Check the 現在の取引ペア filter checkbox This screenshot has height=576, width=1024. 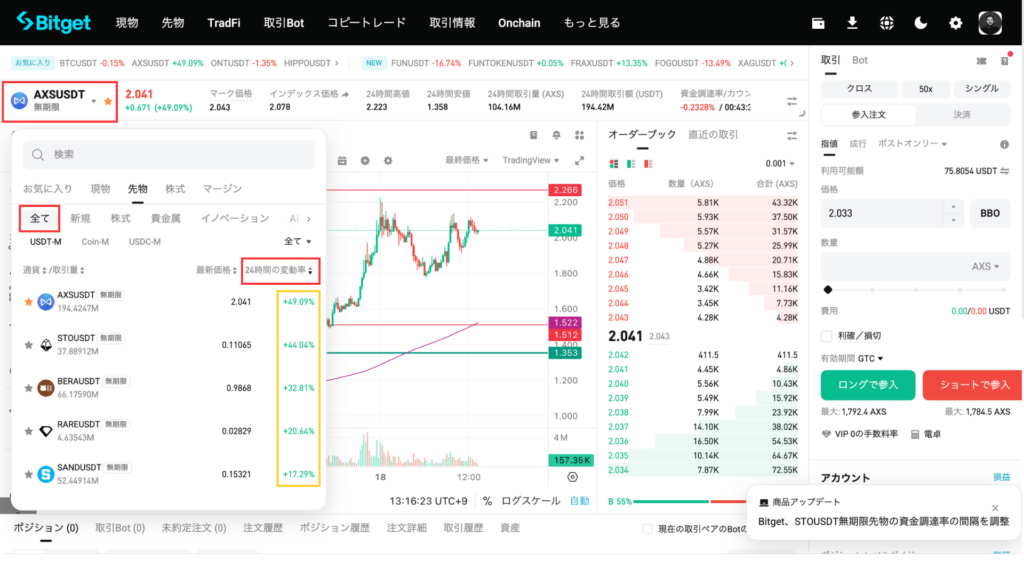646,529
